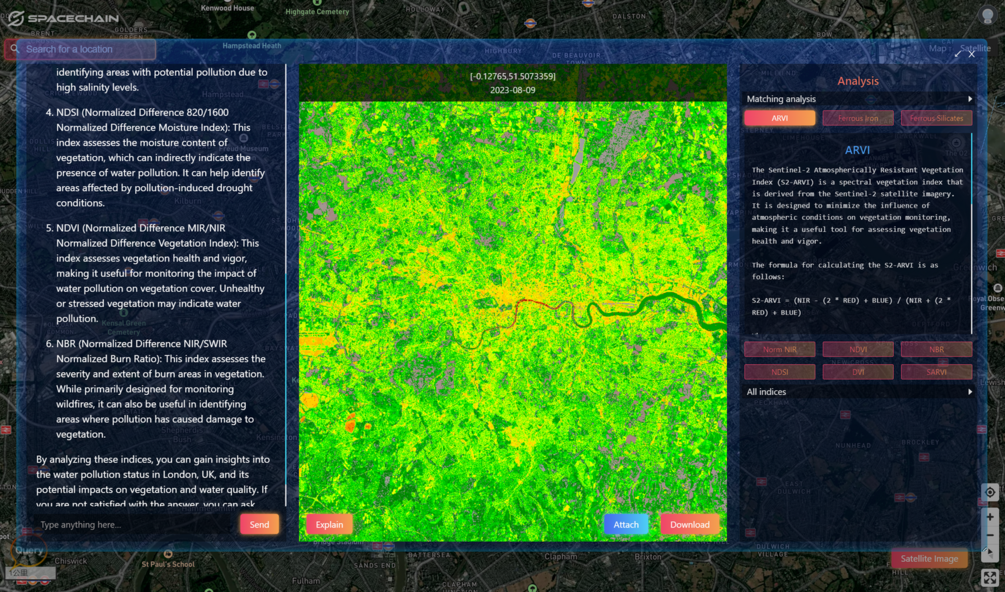This screenshot has width=1005, height=592.
Task: Zoom in using the plus map control
Action: tap(990, 517)
